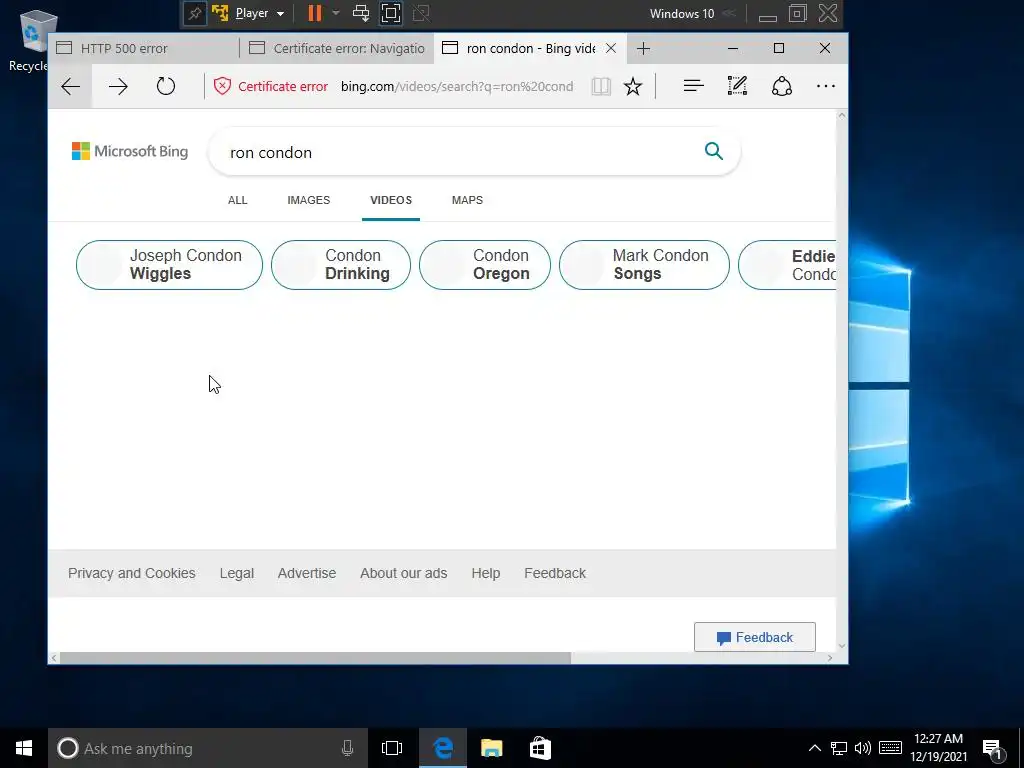This screenshot has width=1024, height=768.
Task: Click the blue Feedback button
Action: coord(755,637)
